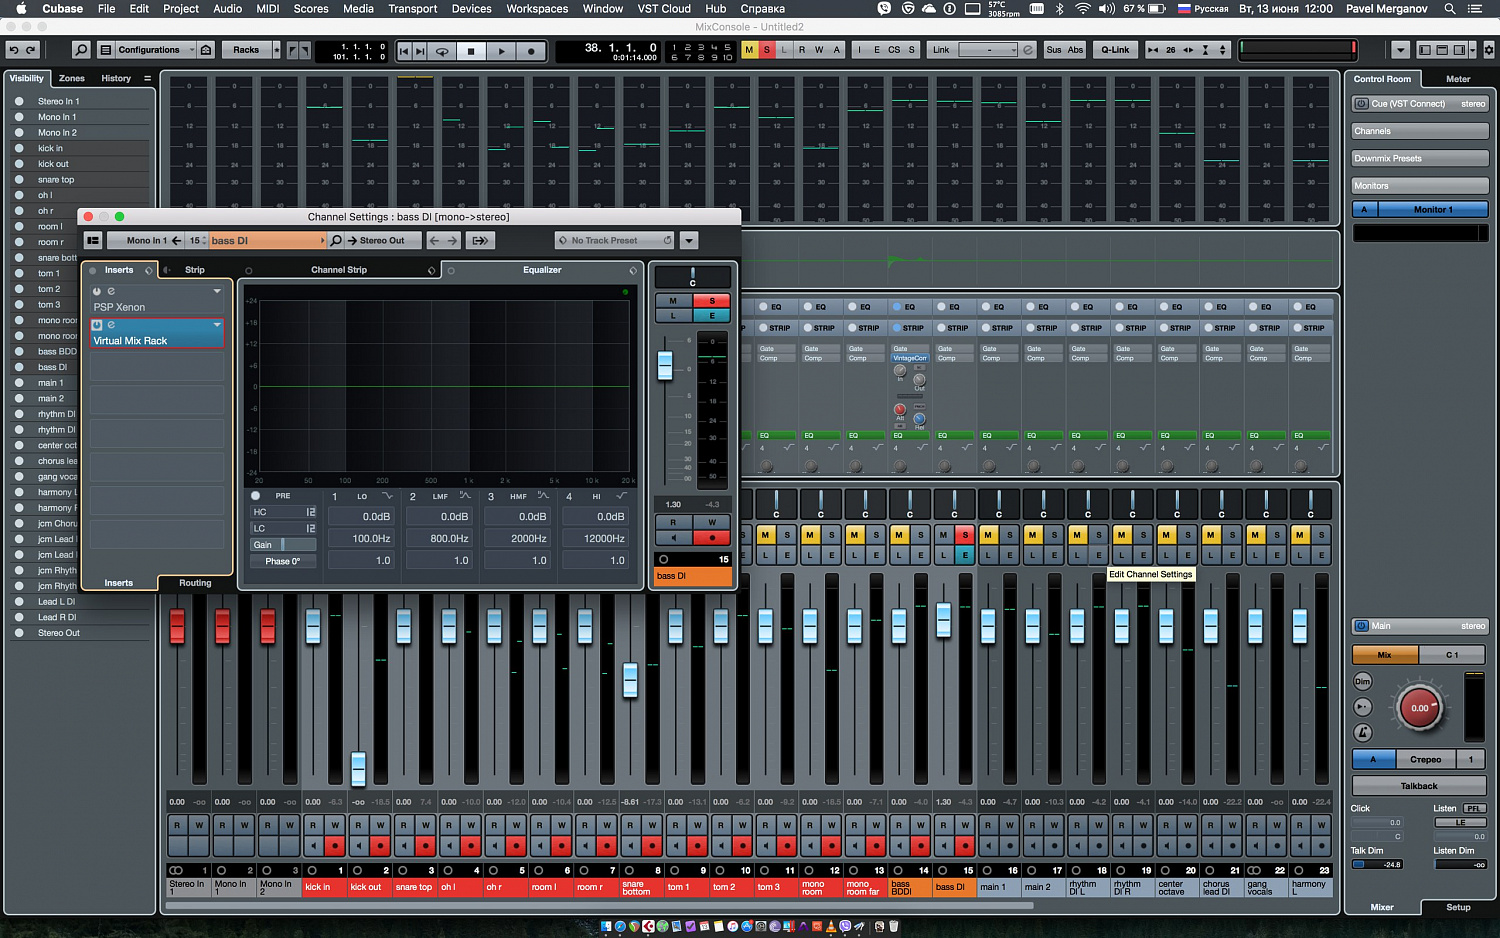Image resolution: width=1500 pixels, height=938 pixels.
Task: Toggle right zone visibility in the MixConsole toolbar
Action: click(1459, 49)
